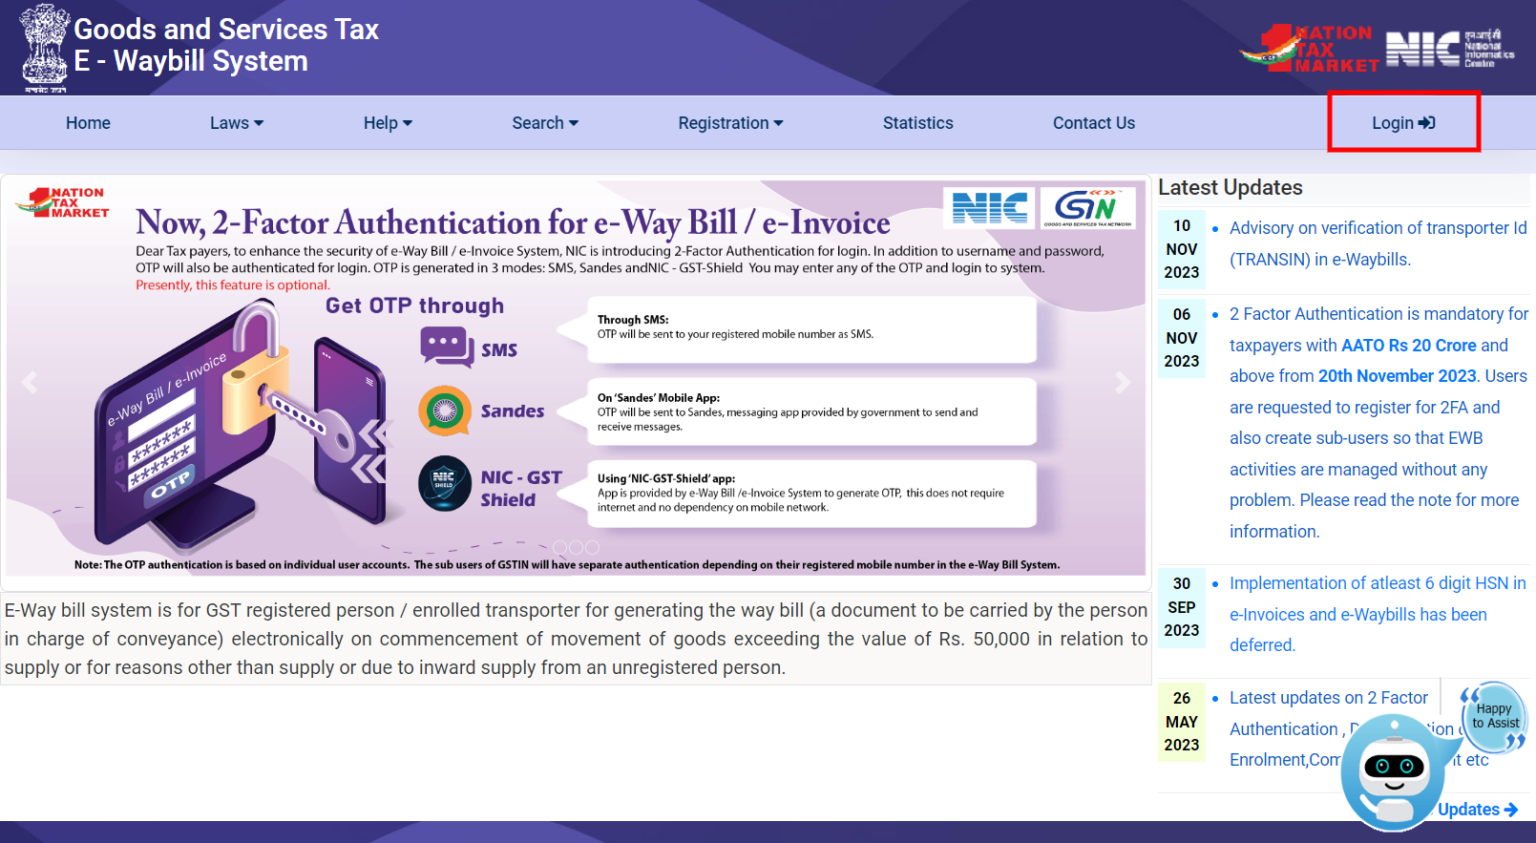Go to the Contact Us menu item
The image size is (1536, 843).
pos(1093,122)
